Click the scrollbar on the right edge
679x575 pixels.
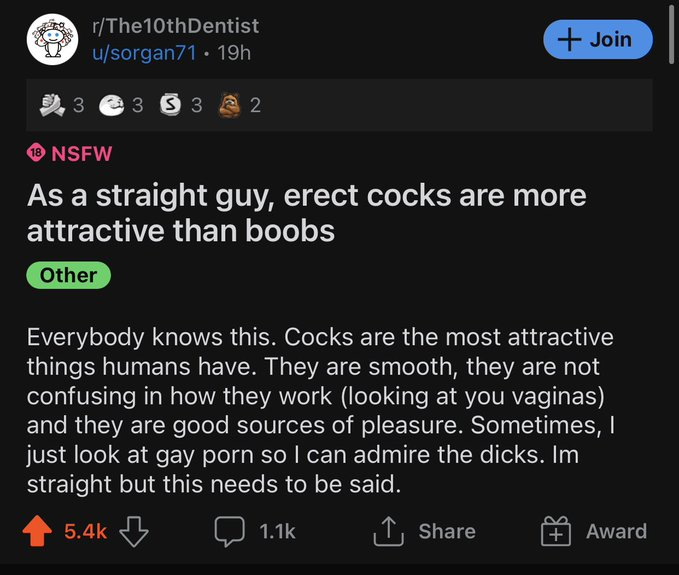click(672, 35)
